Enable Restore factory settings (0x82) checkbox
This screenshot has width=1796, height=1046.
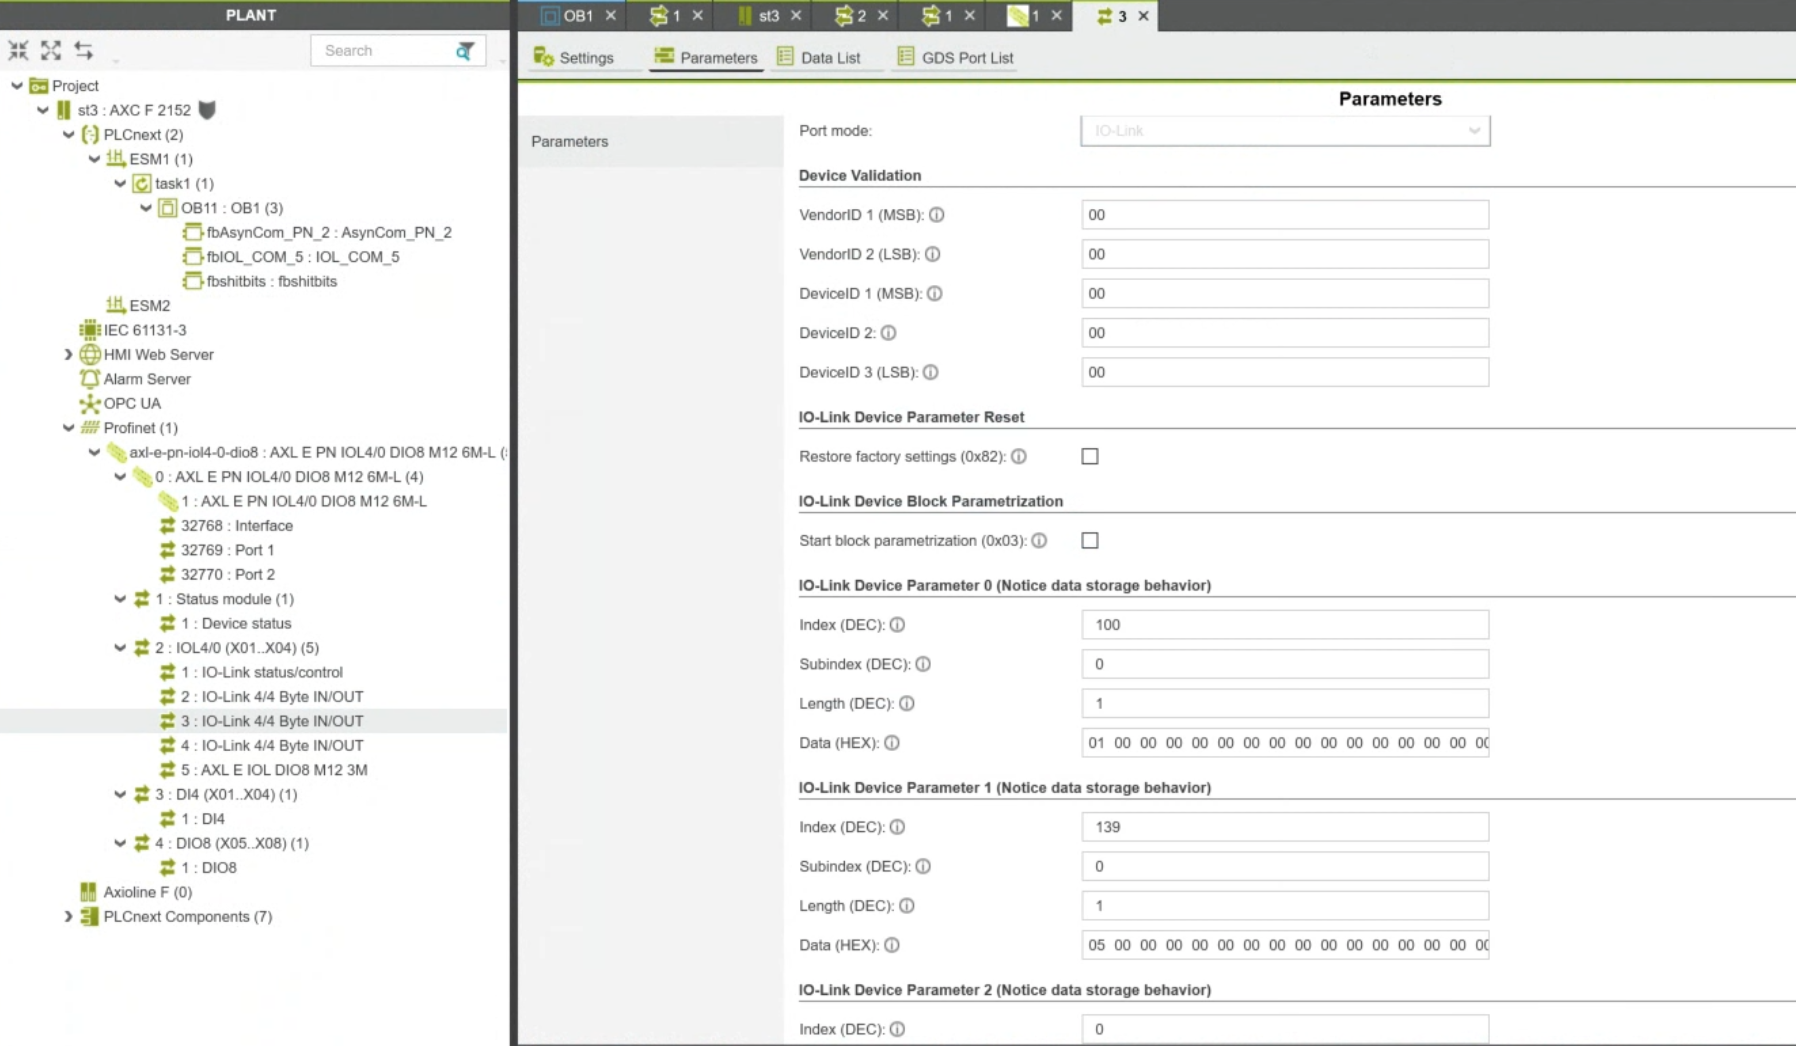coord(1090,457)
